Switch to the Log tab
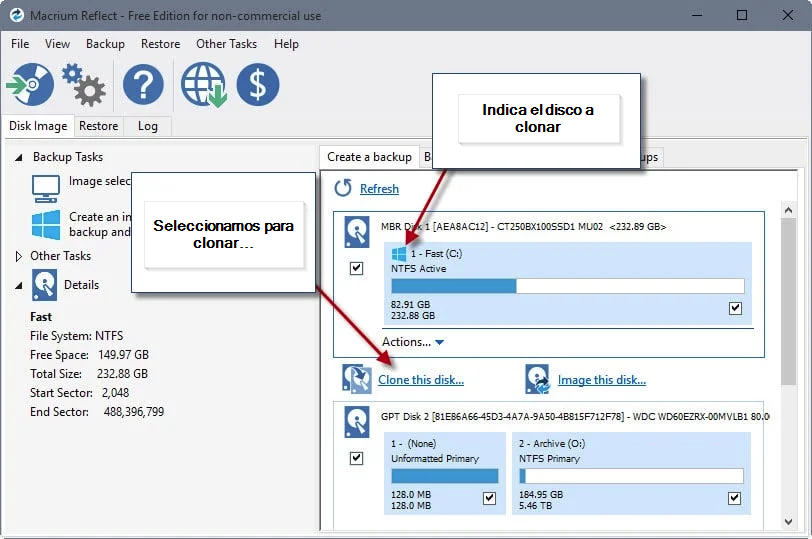 coord(148,126)
